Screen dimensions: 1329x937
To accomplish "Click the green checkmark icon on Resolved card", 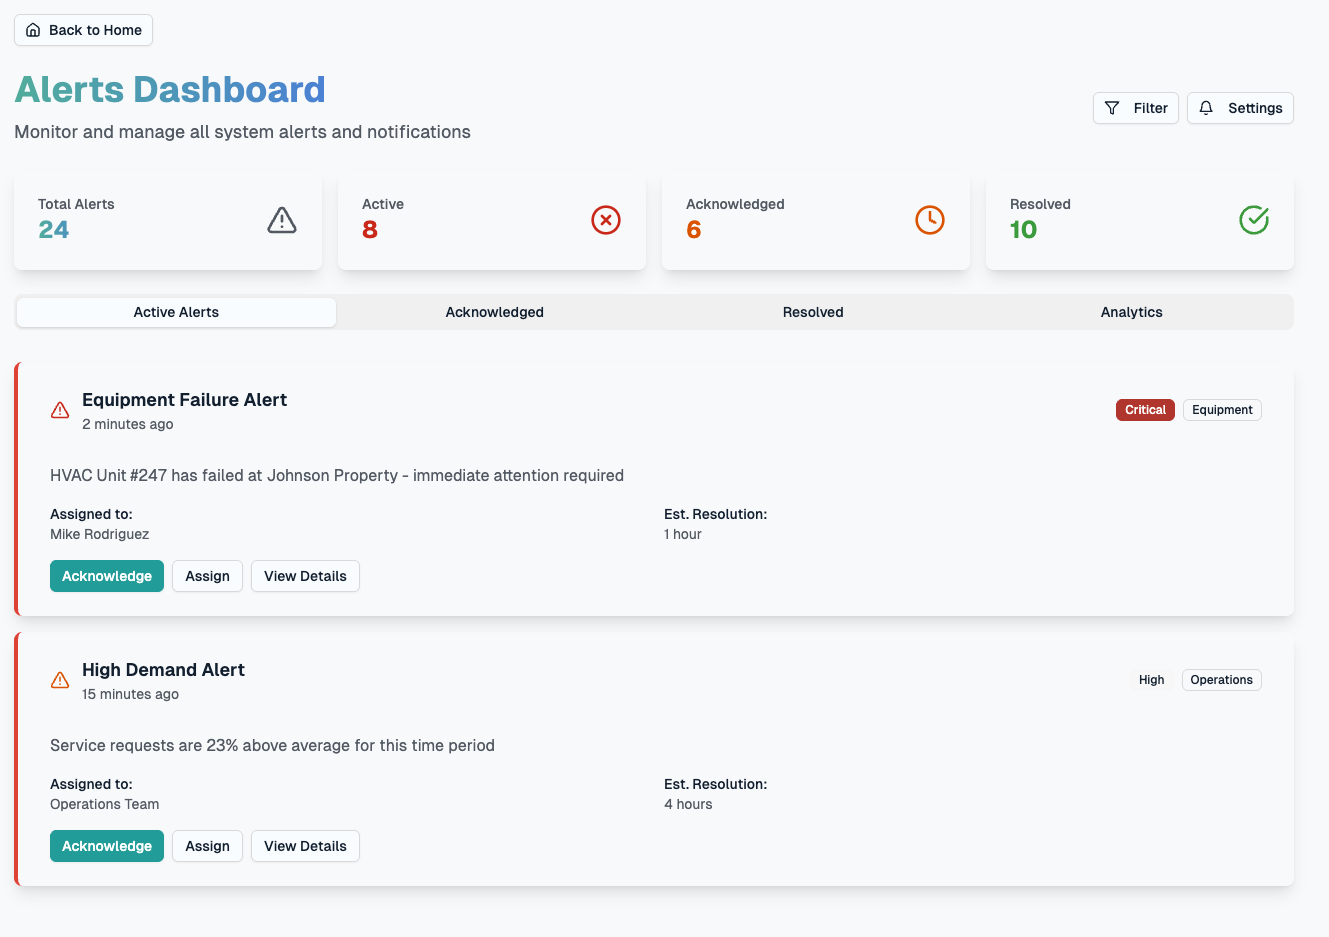I will (x=1254, y=220).
